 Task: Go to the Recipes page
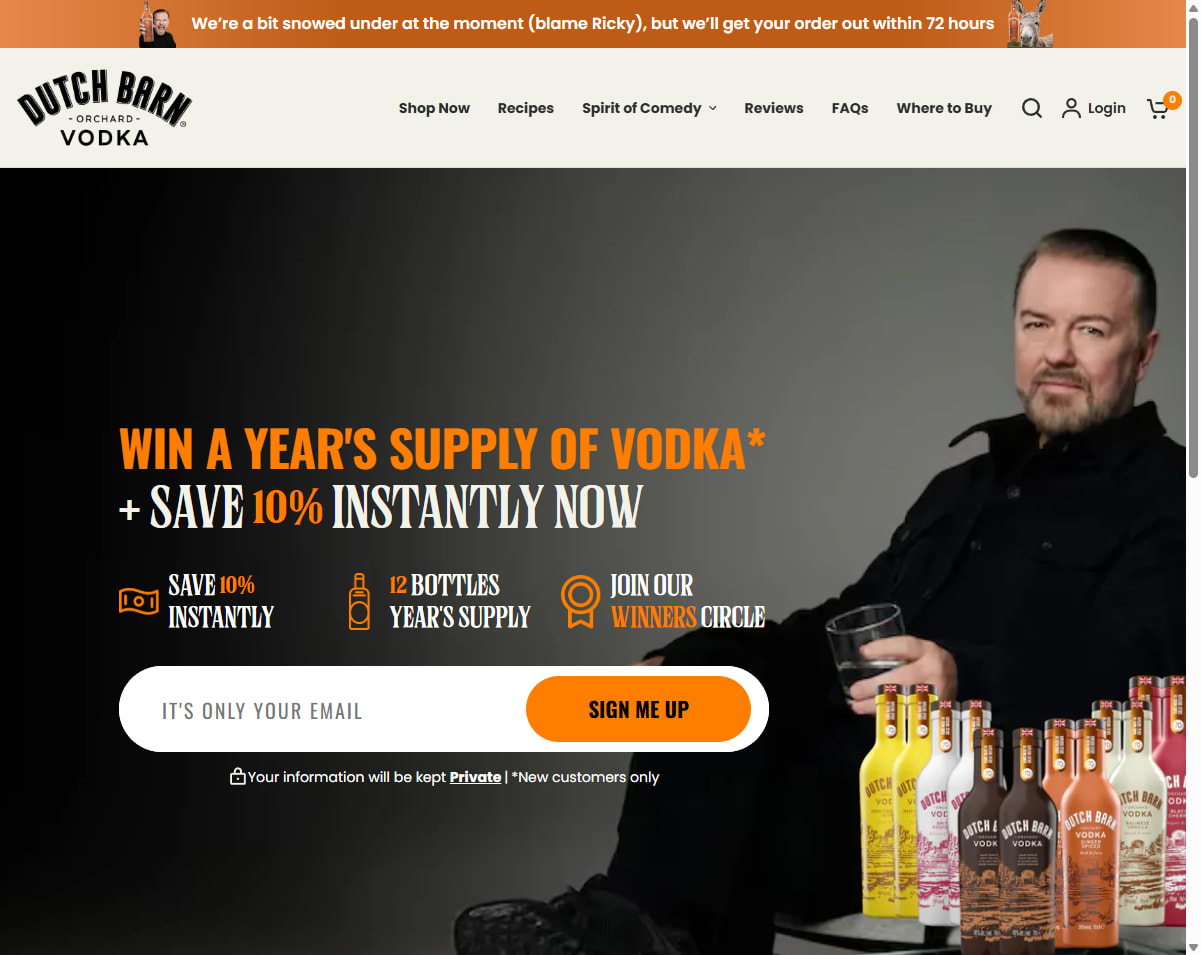(525, 108)
